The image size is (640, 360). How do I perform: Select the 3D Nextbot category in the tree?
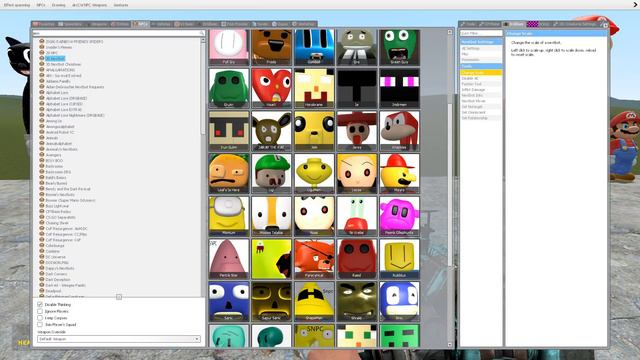pyautogui.click(x=55, y=58)
